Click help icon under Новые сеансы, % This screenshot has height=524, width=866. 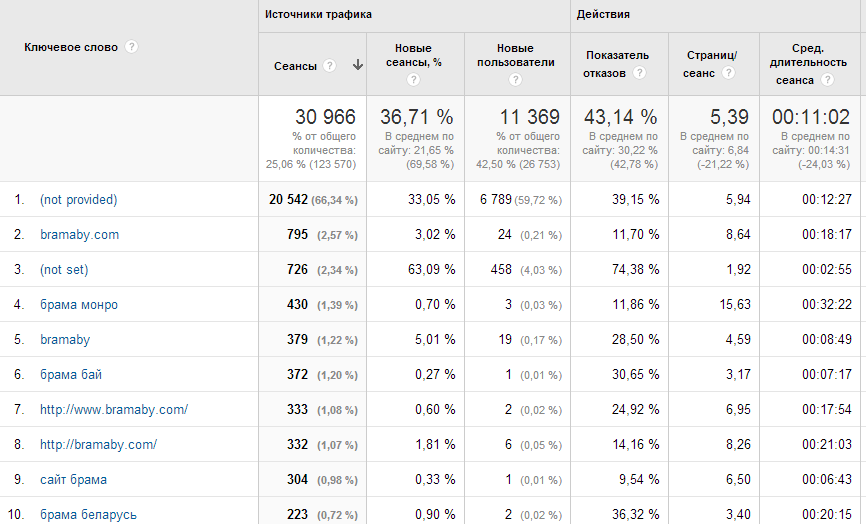tap(414, 80)
